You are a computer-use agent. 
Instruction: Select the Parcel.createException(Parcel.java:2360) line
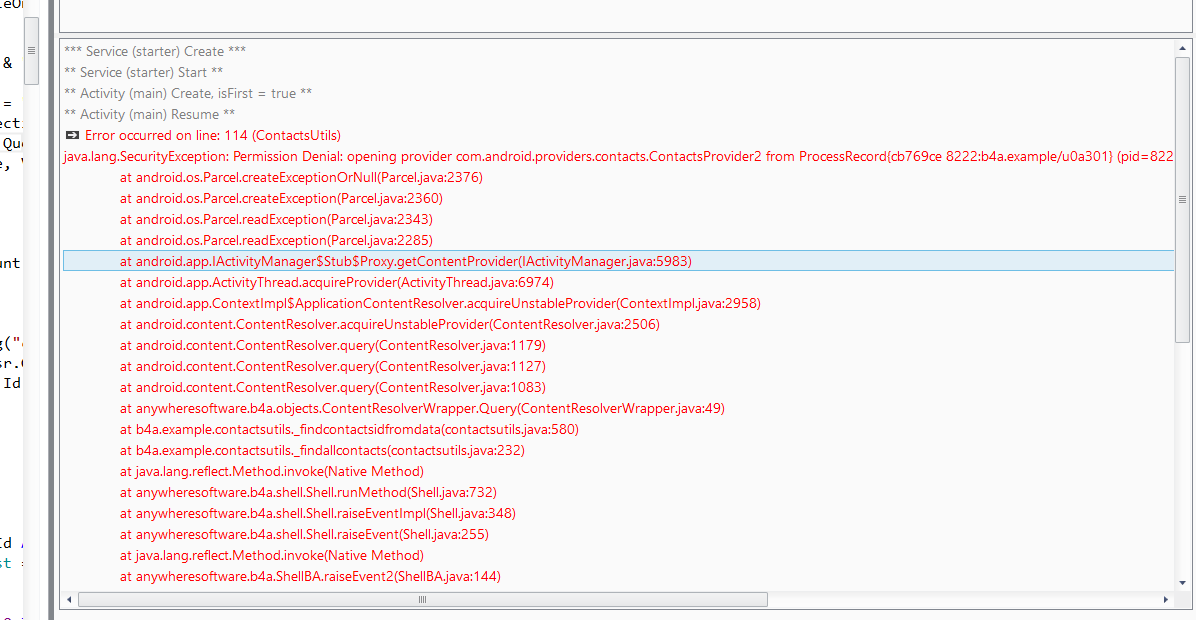tap(281, 198)
